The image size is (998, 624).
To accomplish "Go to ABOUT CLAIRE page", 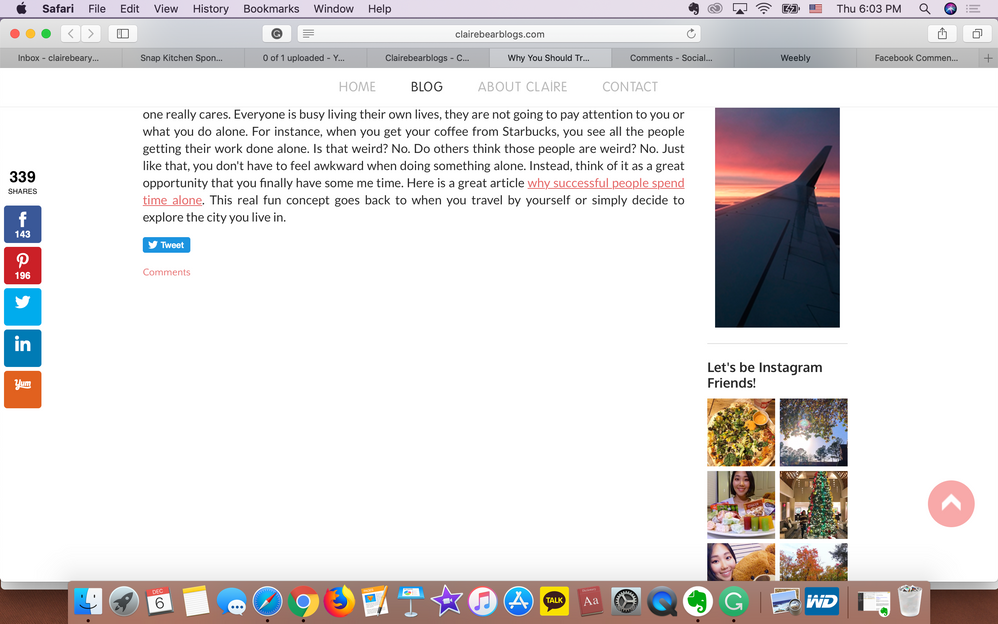I will coord(522,87).
